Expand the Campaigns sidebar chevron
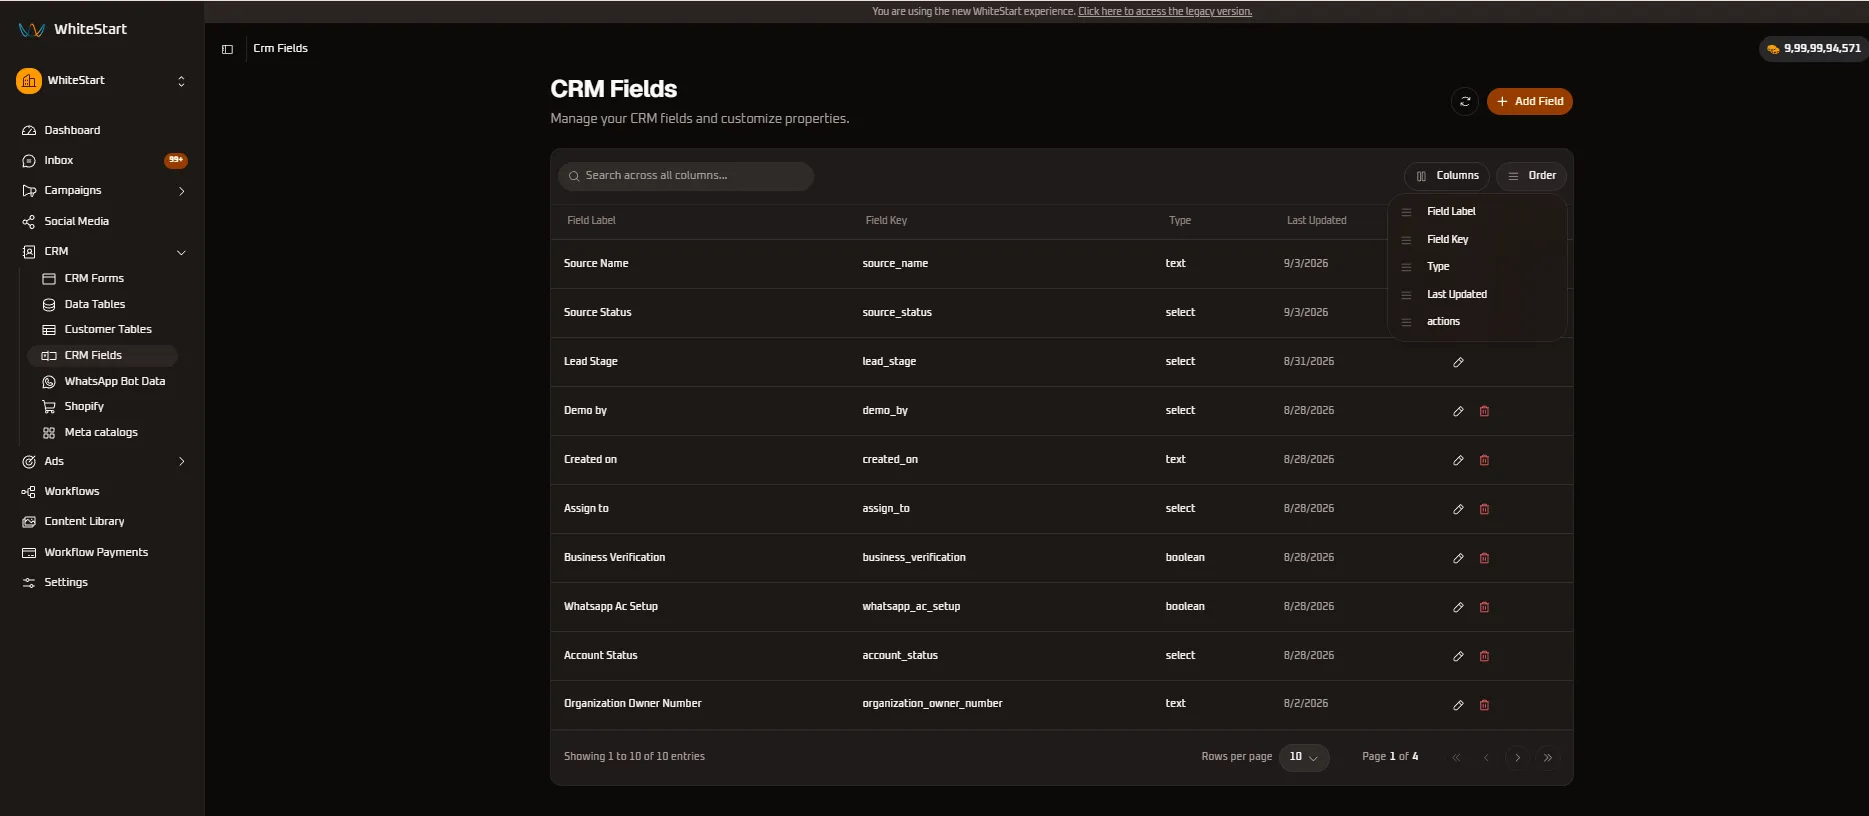Viewport: 1869px width, 816px height. coord(181,191)
